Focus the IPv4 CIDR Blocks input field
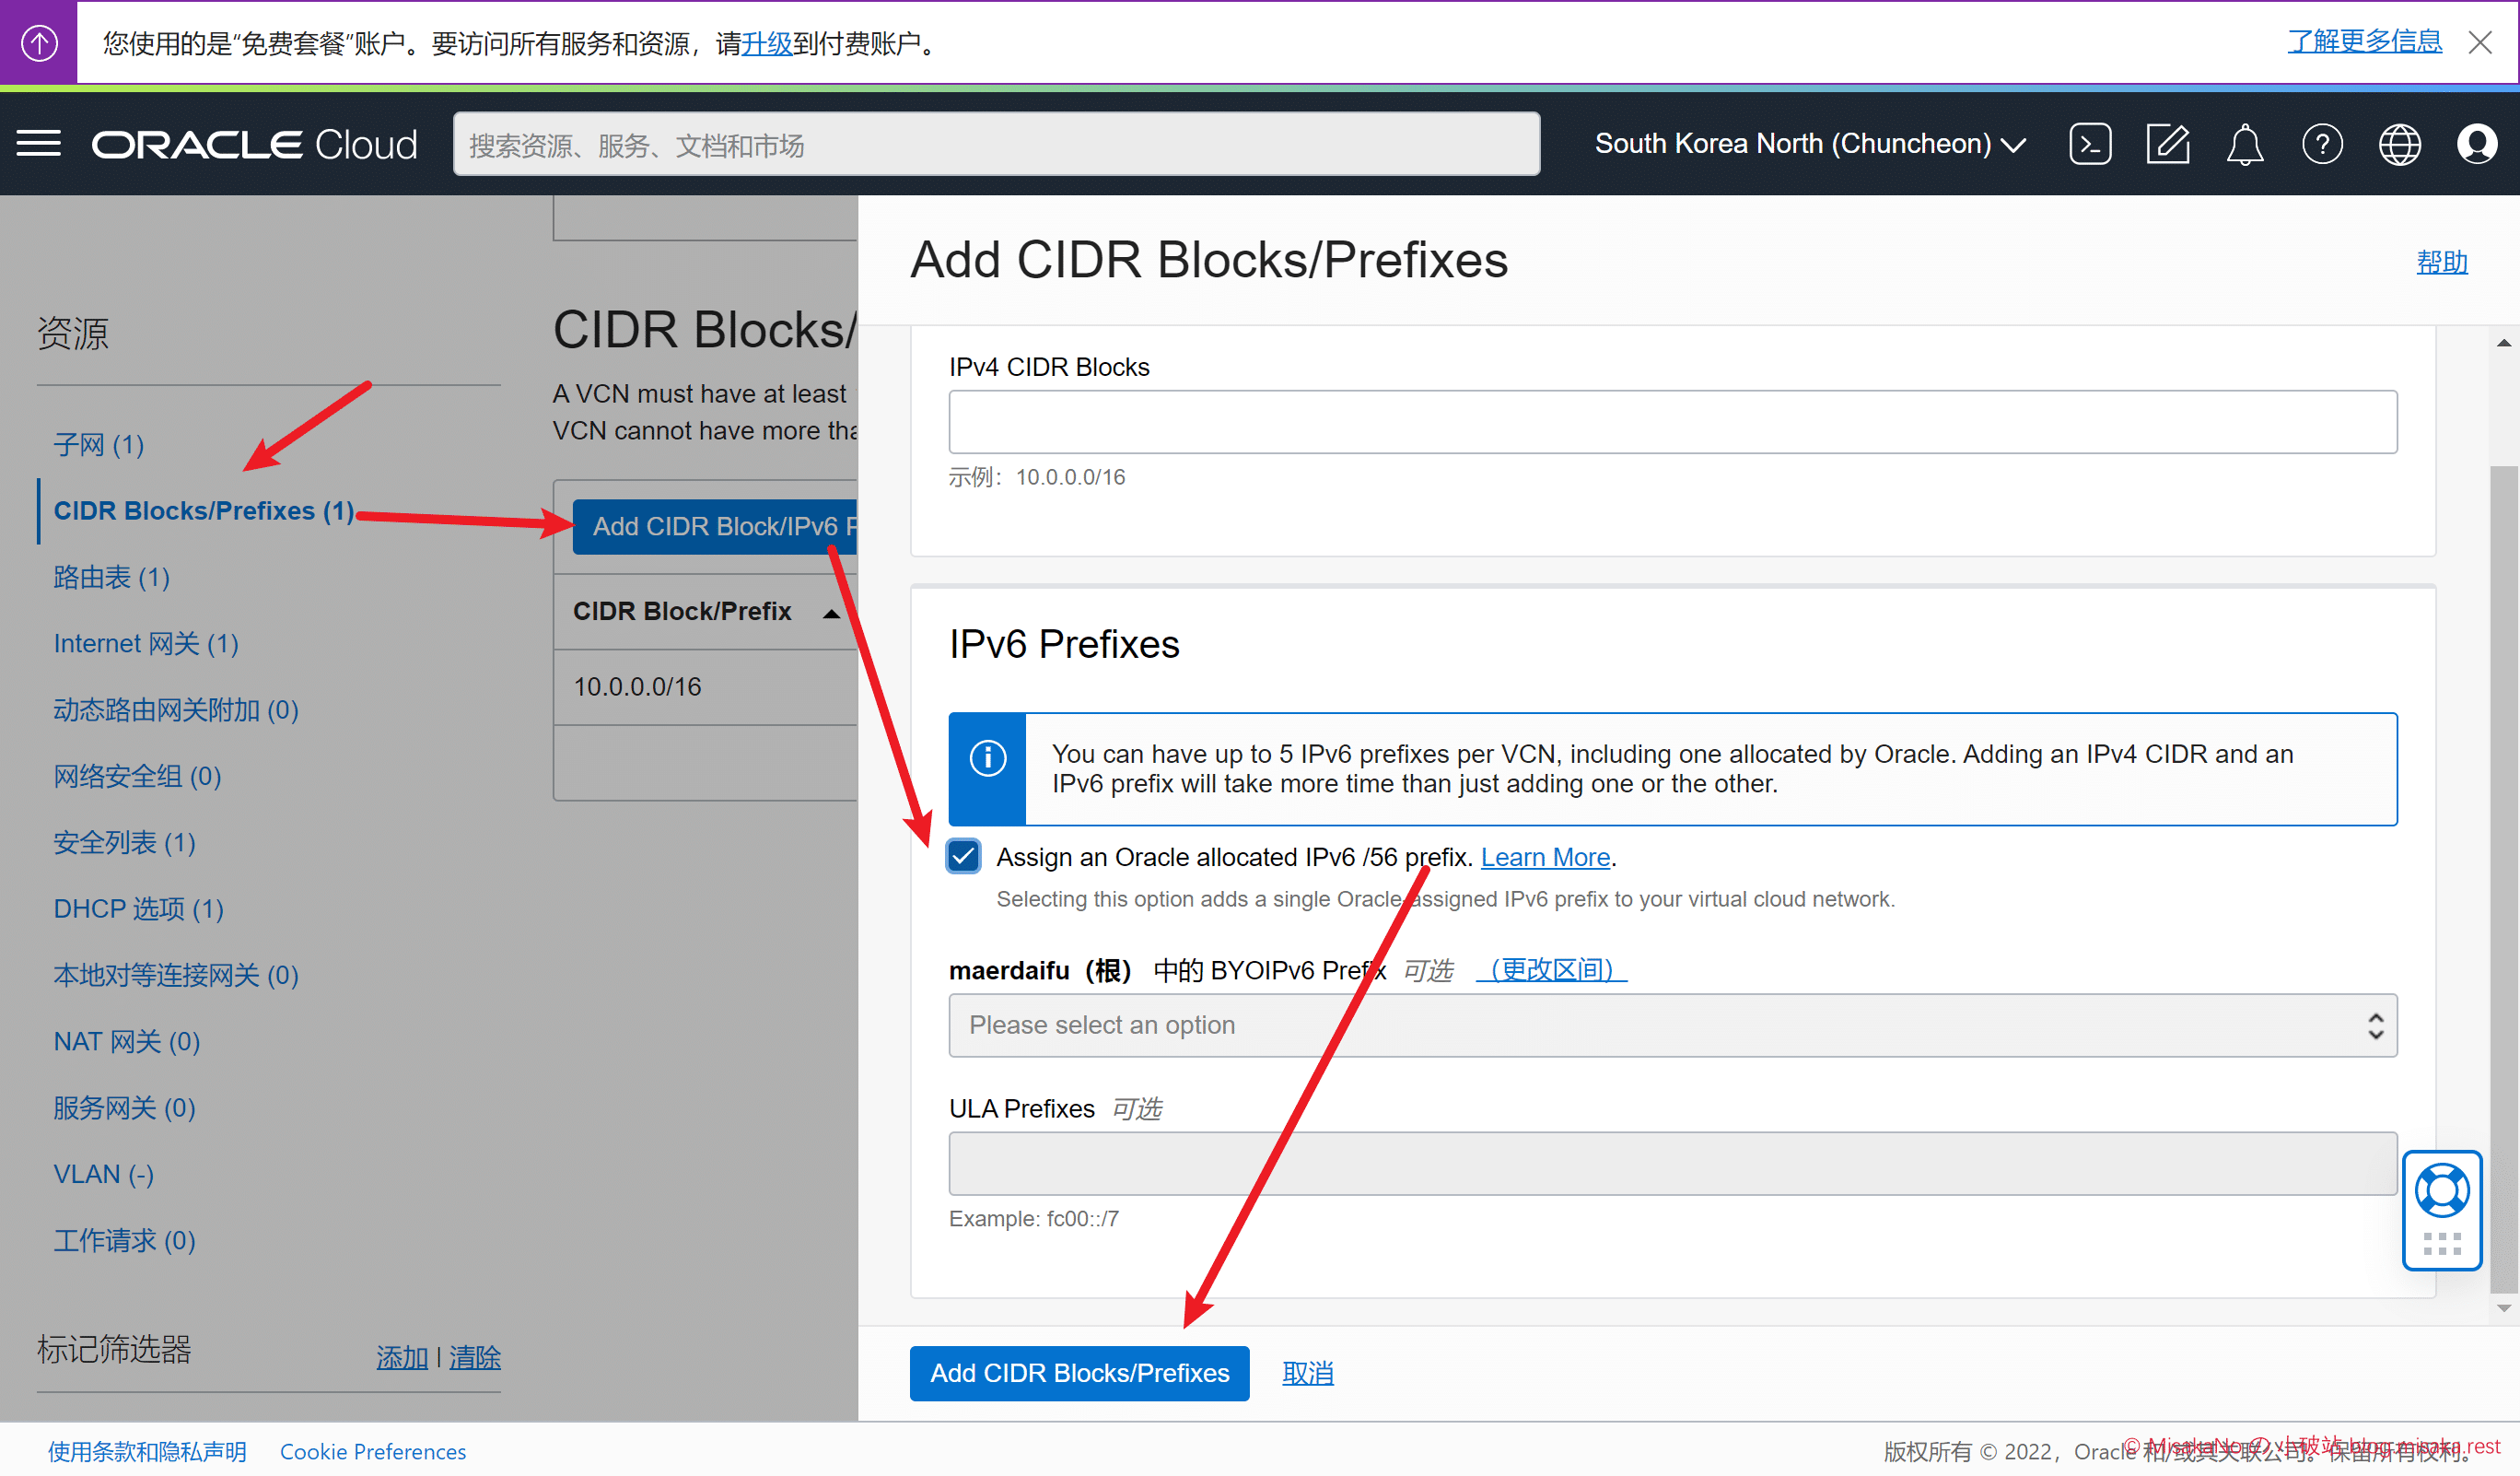2520x1476 pixels. (1672, 422)
